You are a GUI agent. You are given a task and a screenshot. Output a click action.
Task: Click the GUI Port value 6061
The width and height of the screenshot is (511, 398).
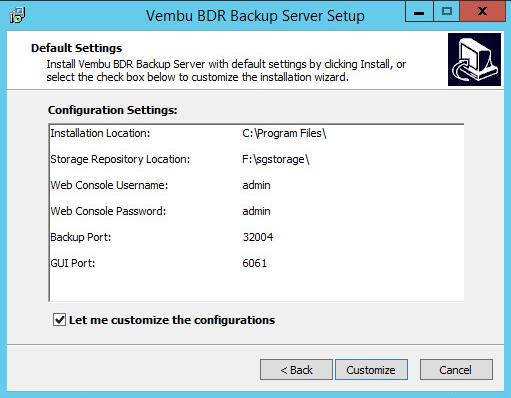255,263
